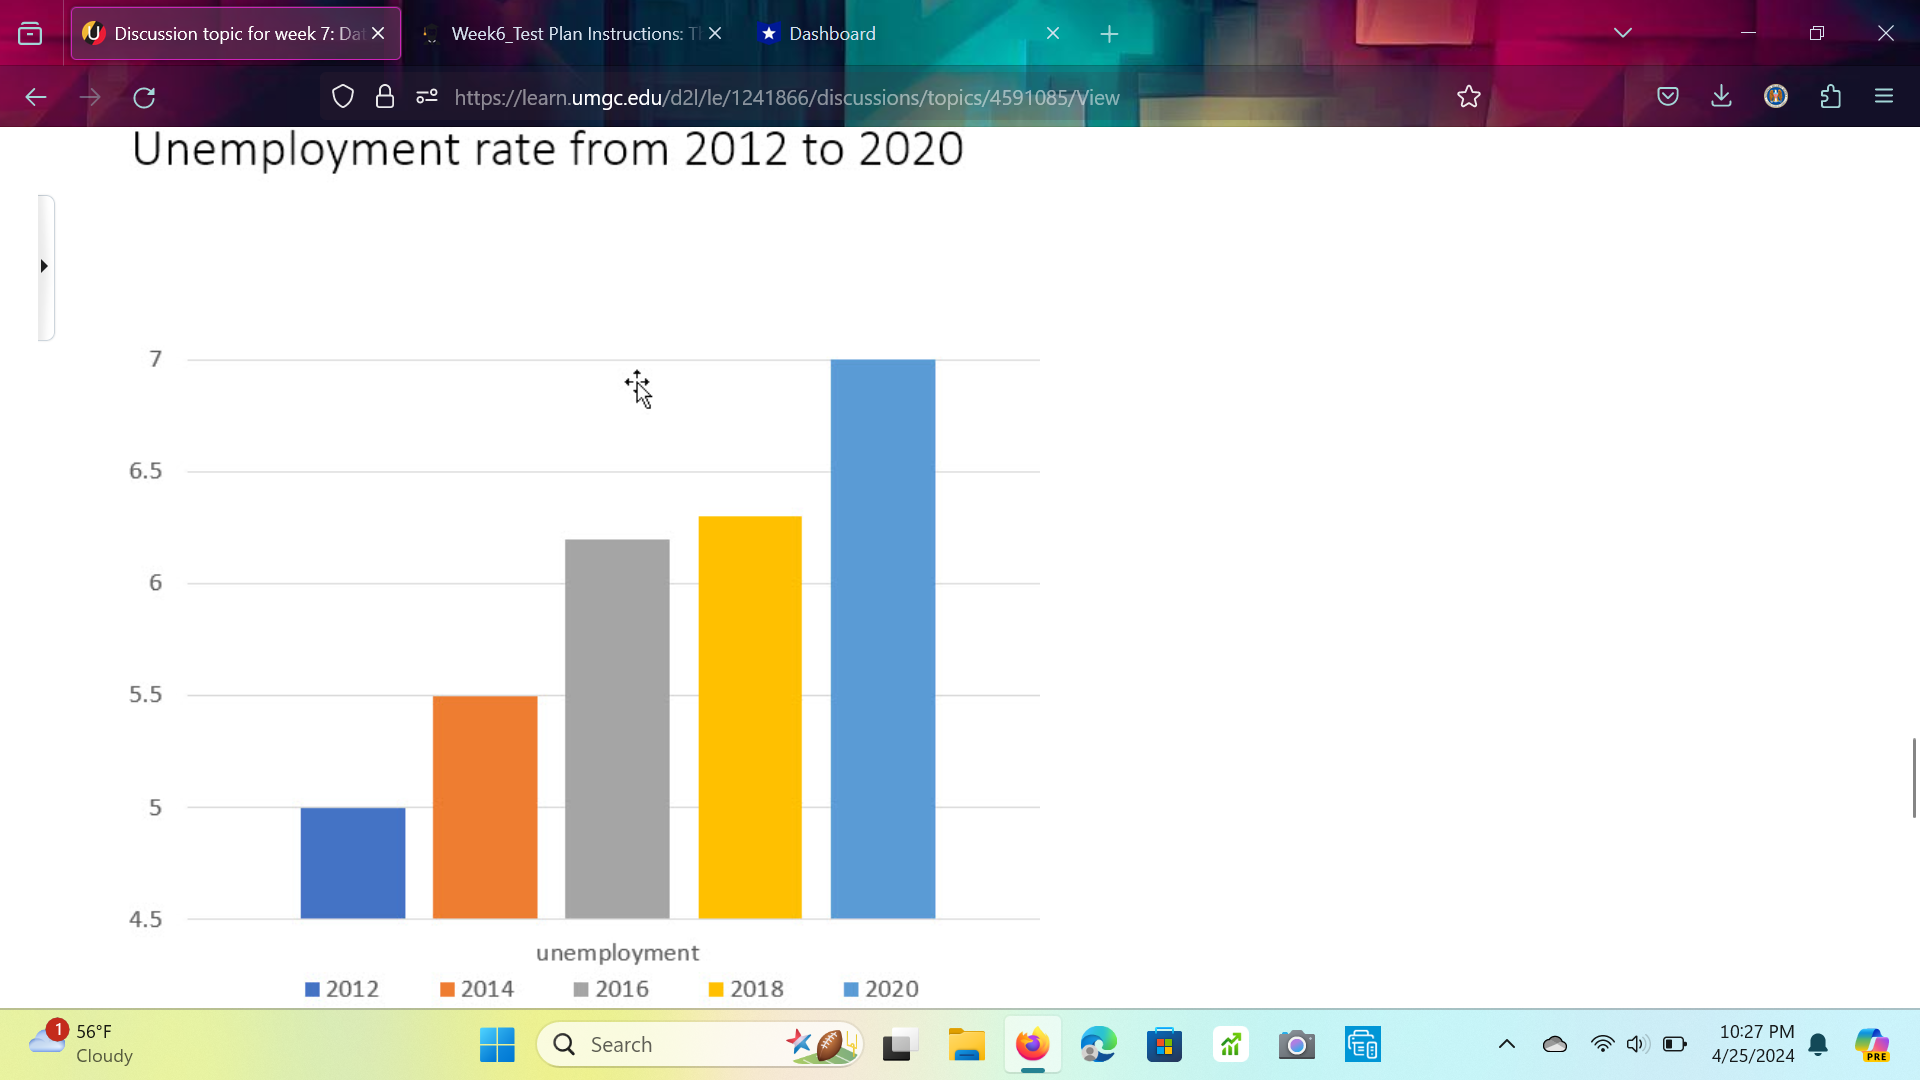Image resolution: width=1920 pixels, height=1080 pixels.
Task: Reload the current page
Action: 144,97
